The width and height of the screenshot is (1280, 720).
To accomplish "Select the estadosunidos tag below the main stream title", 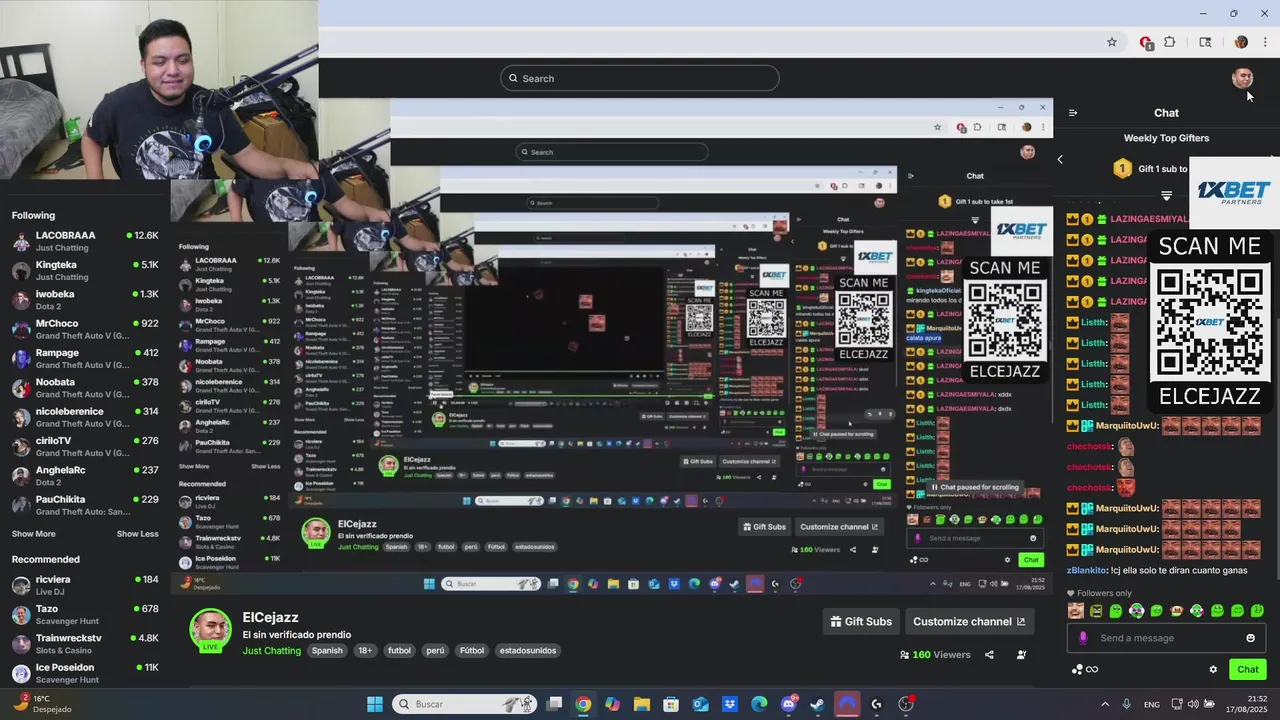I will (x=528, y=651).
